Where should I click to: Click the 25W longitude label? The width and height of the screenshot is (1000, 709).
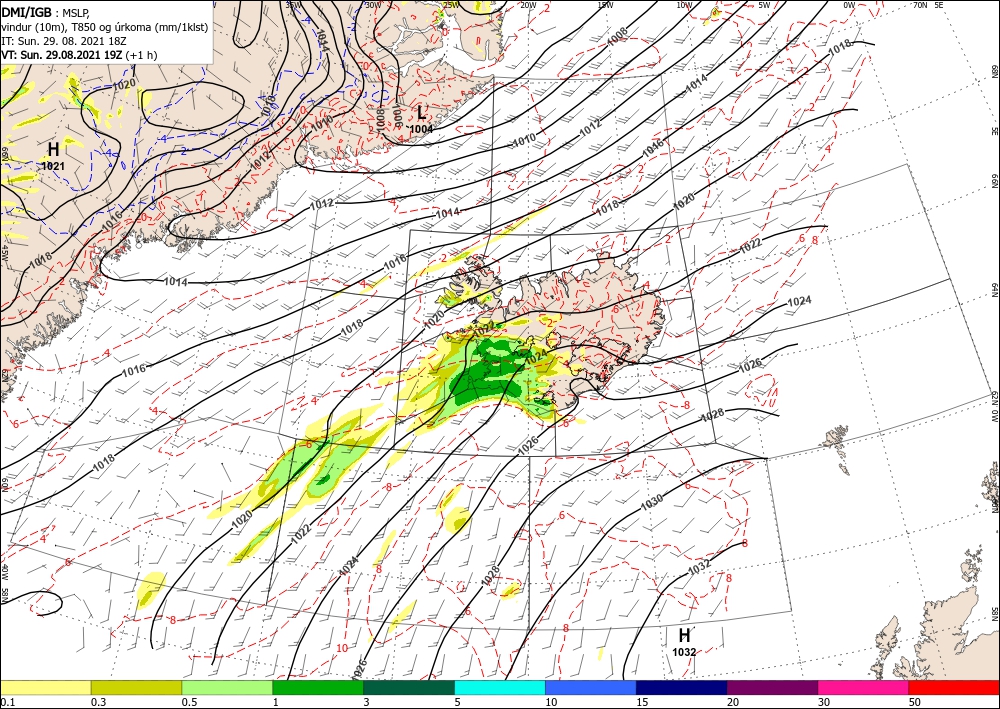[450, 5]
